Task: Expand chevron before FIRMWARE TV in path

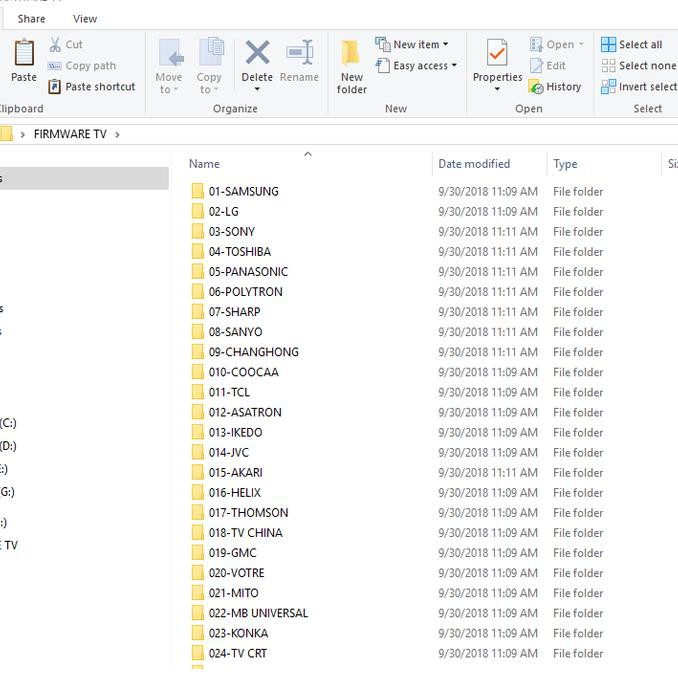Action: point(23,134)
